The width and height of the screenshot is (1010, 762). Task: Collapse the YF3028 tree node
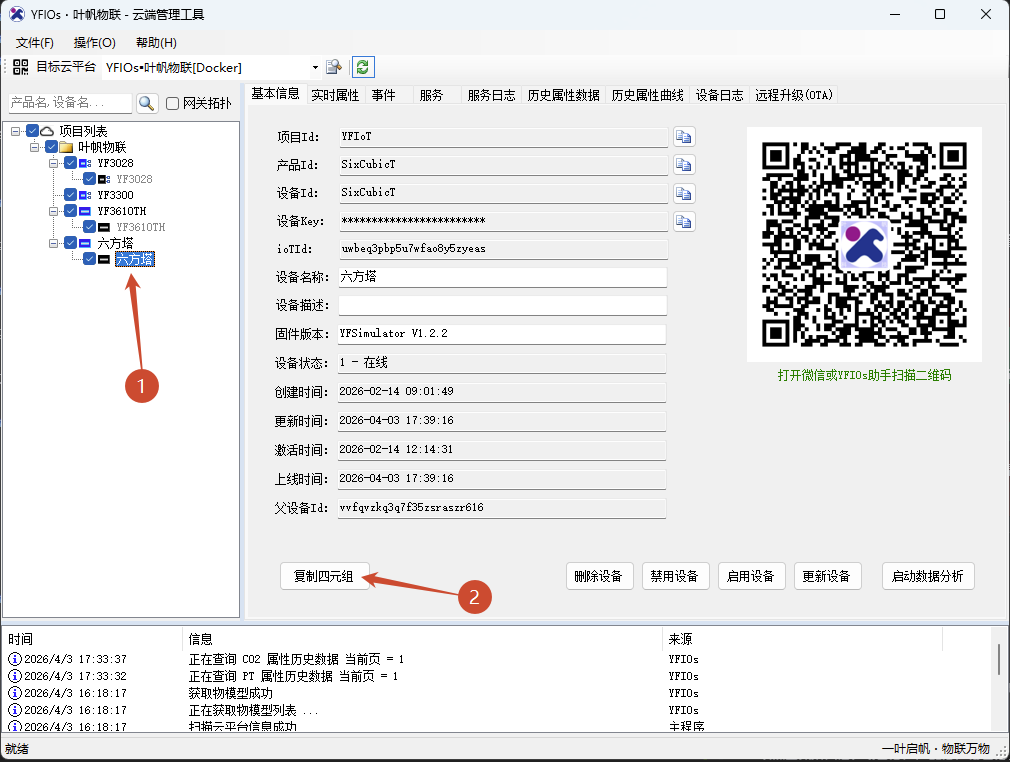[51, 163]
